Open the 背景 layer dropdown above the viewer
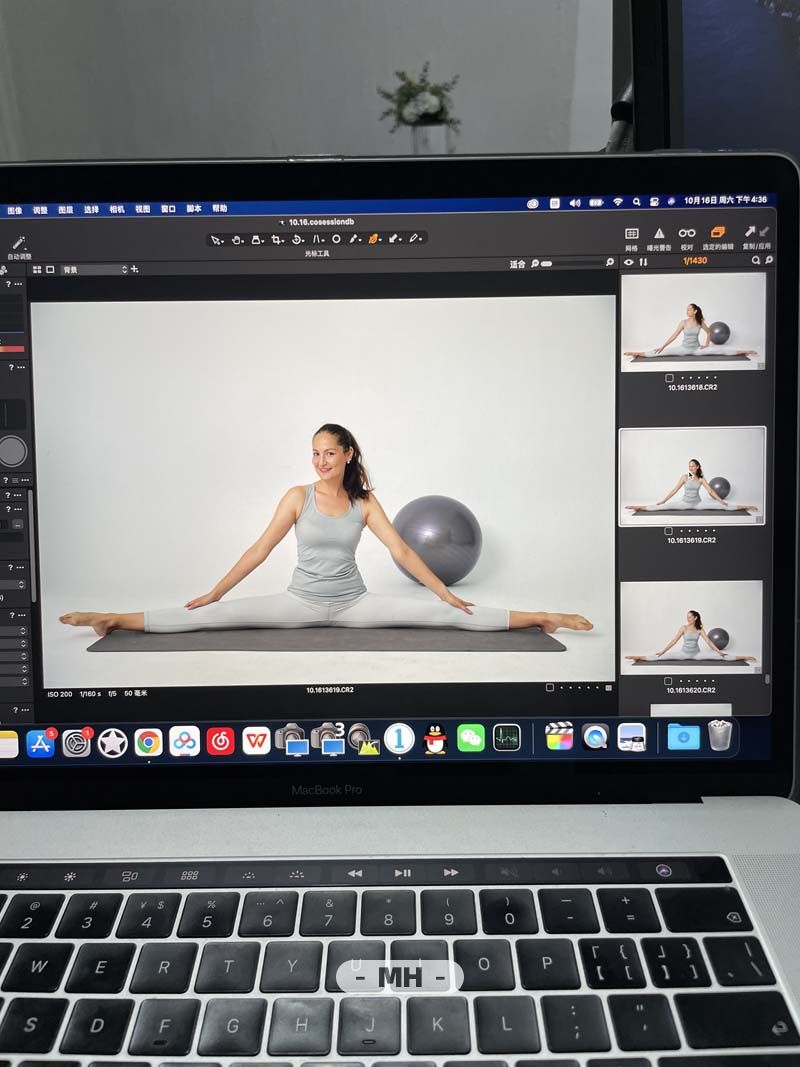This screenshot has height=1067, width=800. click(94, 270)
